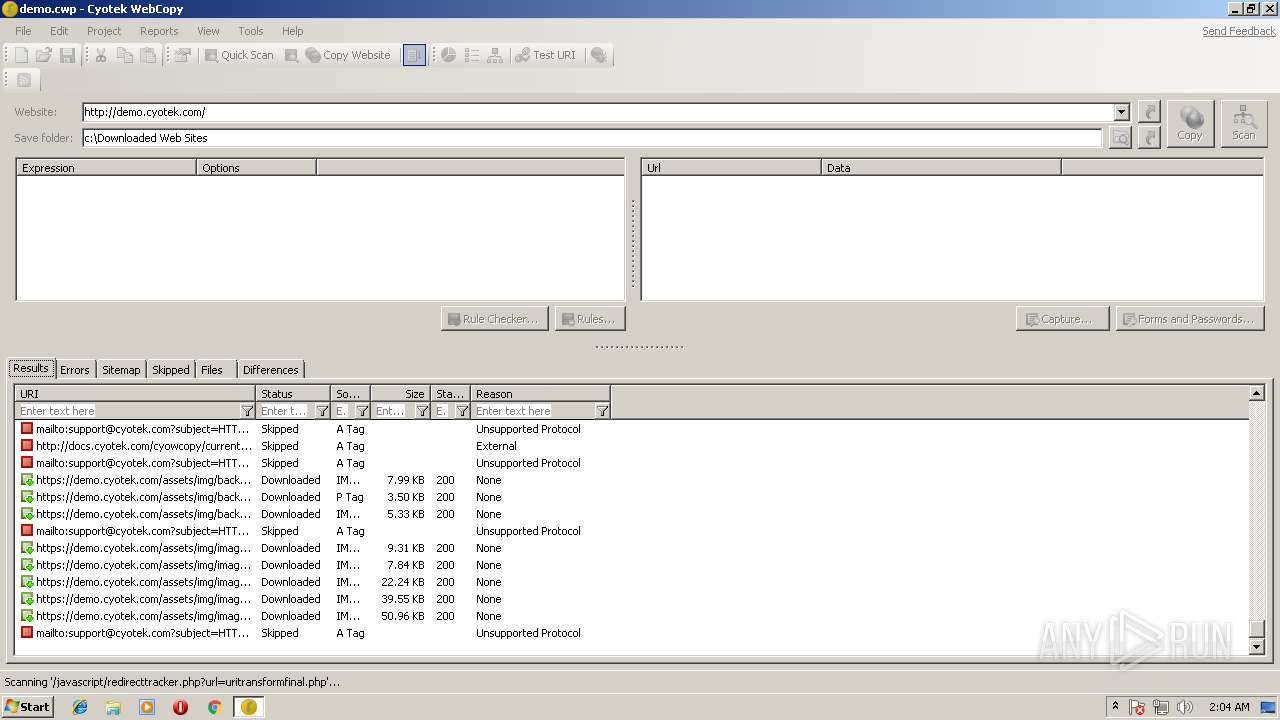Click the Copy Website toolbar button

pos(348,55)
